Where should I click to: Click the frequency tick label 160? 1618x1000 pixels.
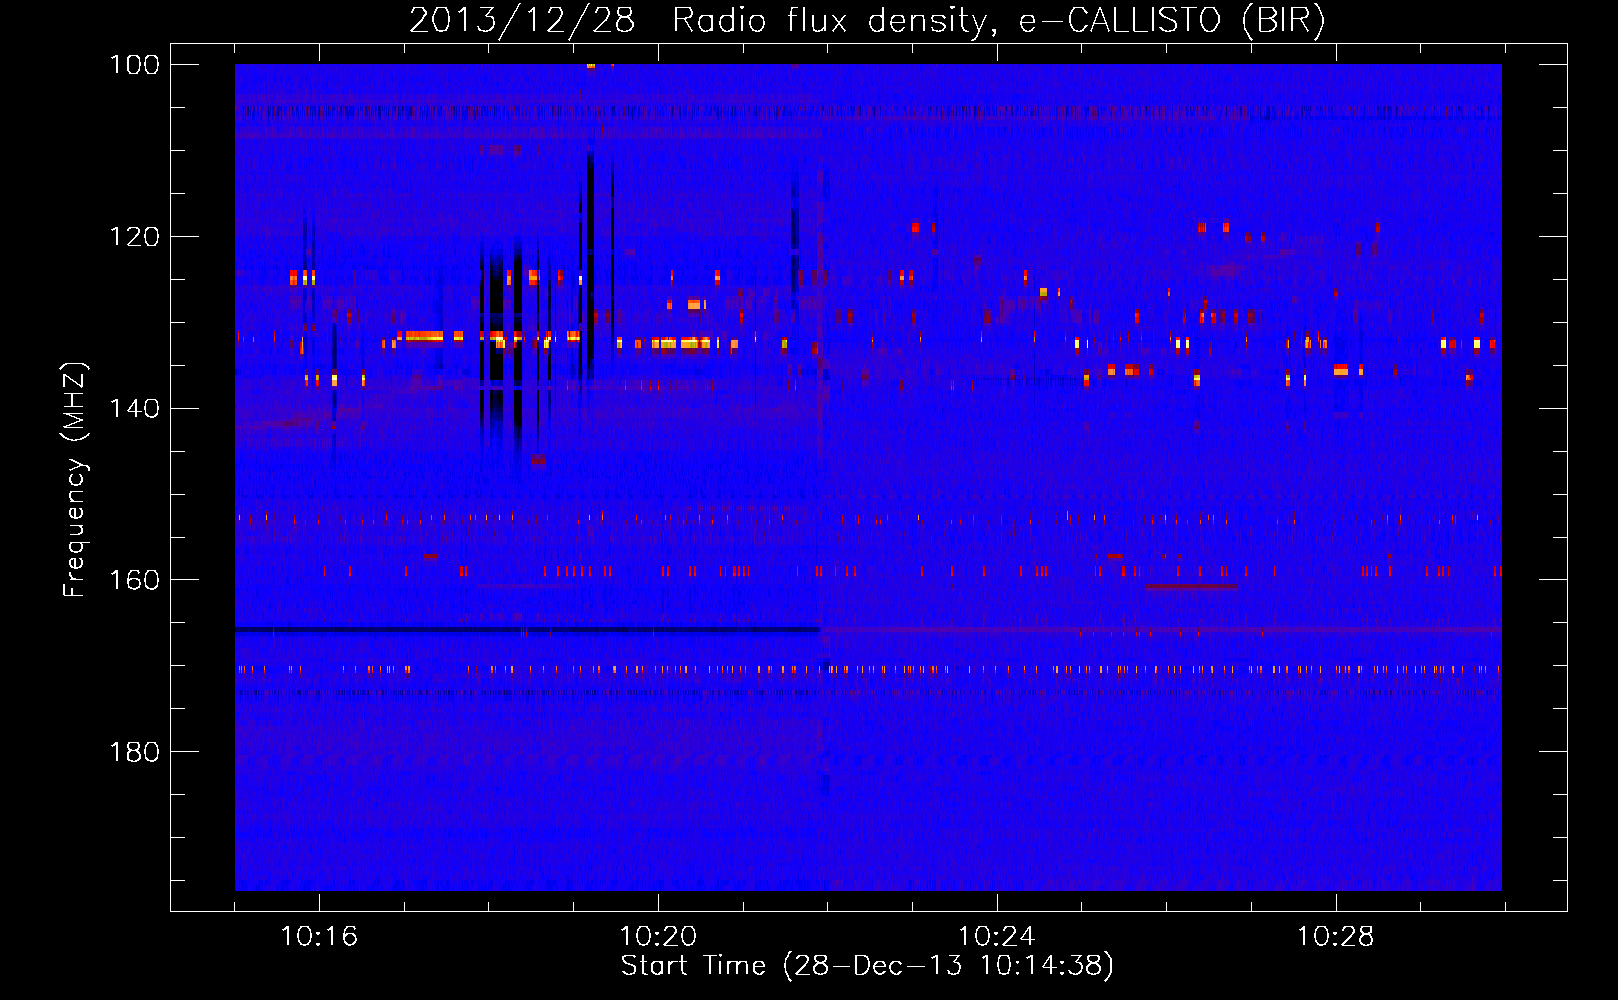coord(135,580)
